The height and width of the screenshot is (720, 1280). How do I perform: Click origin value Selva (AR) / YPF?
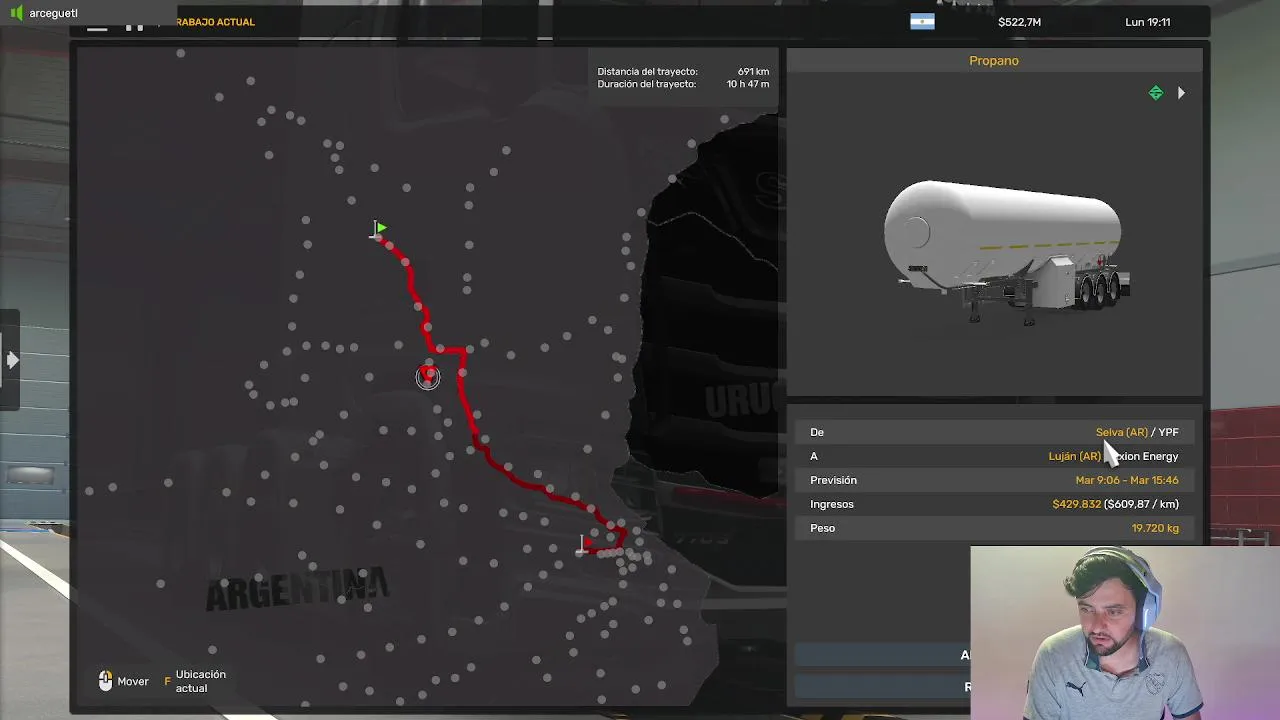1137,432
